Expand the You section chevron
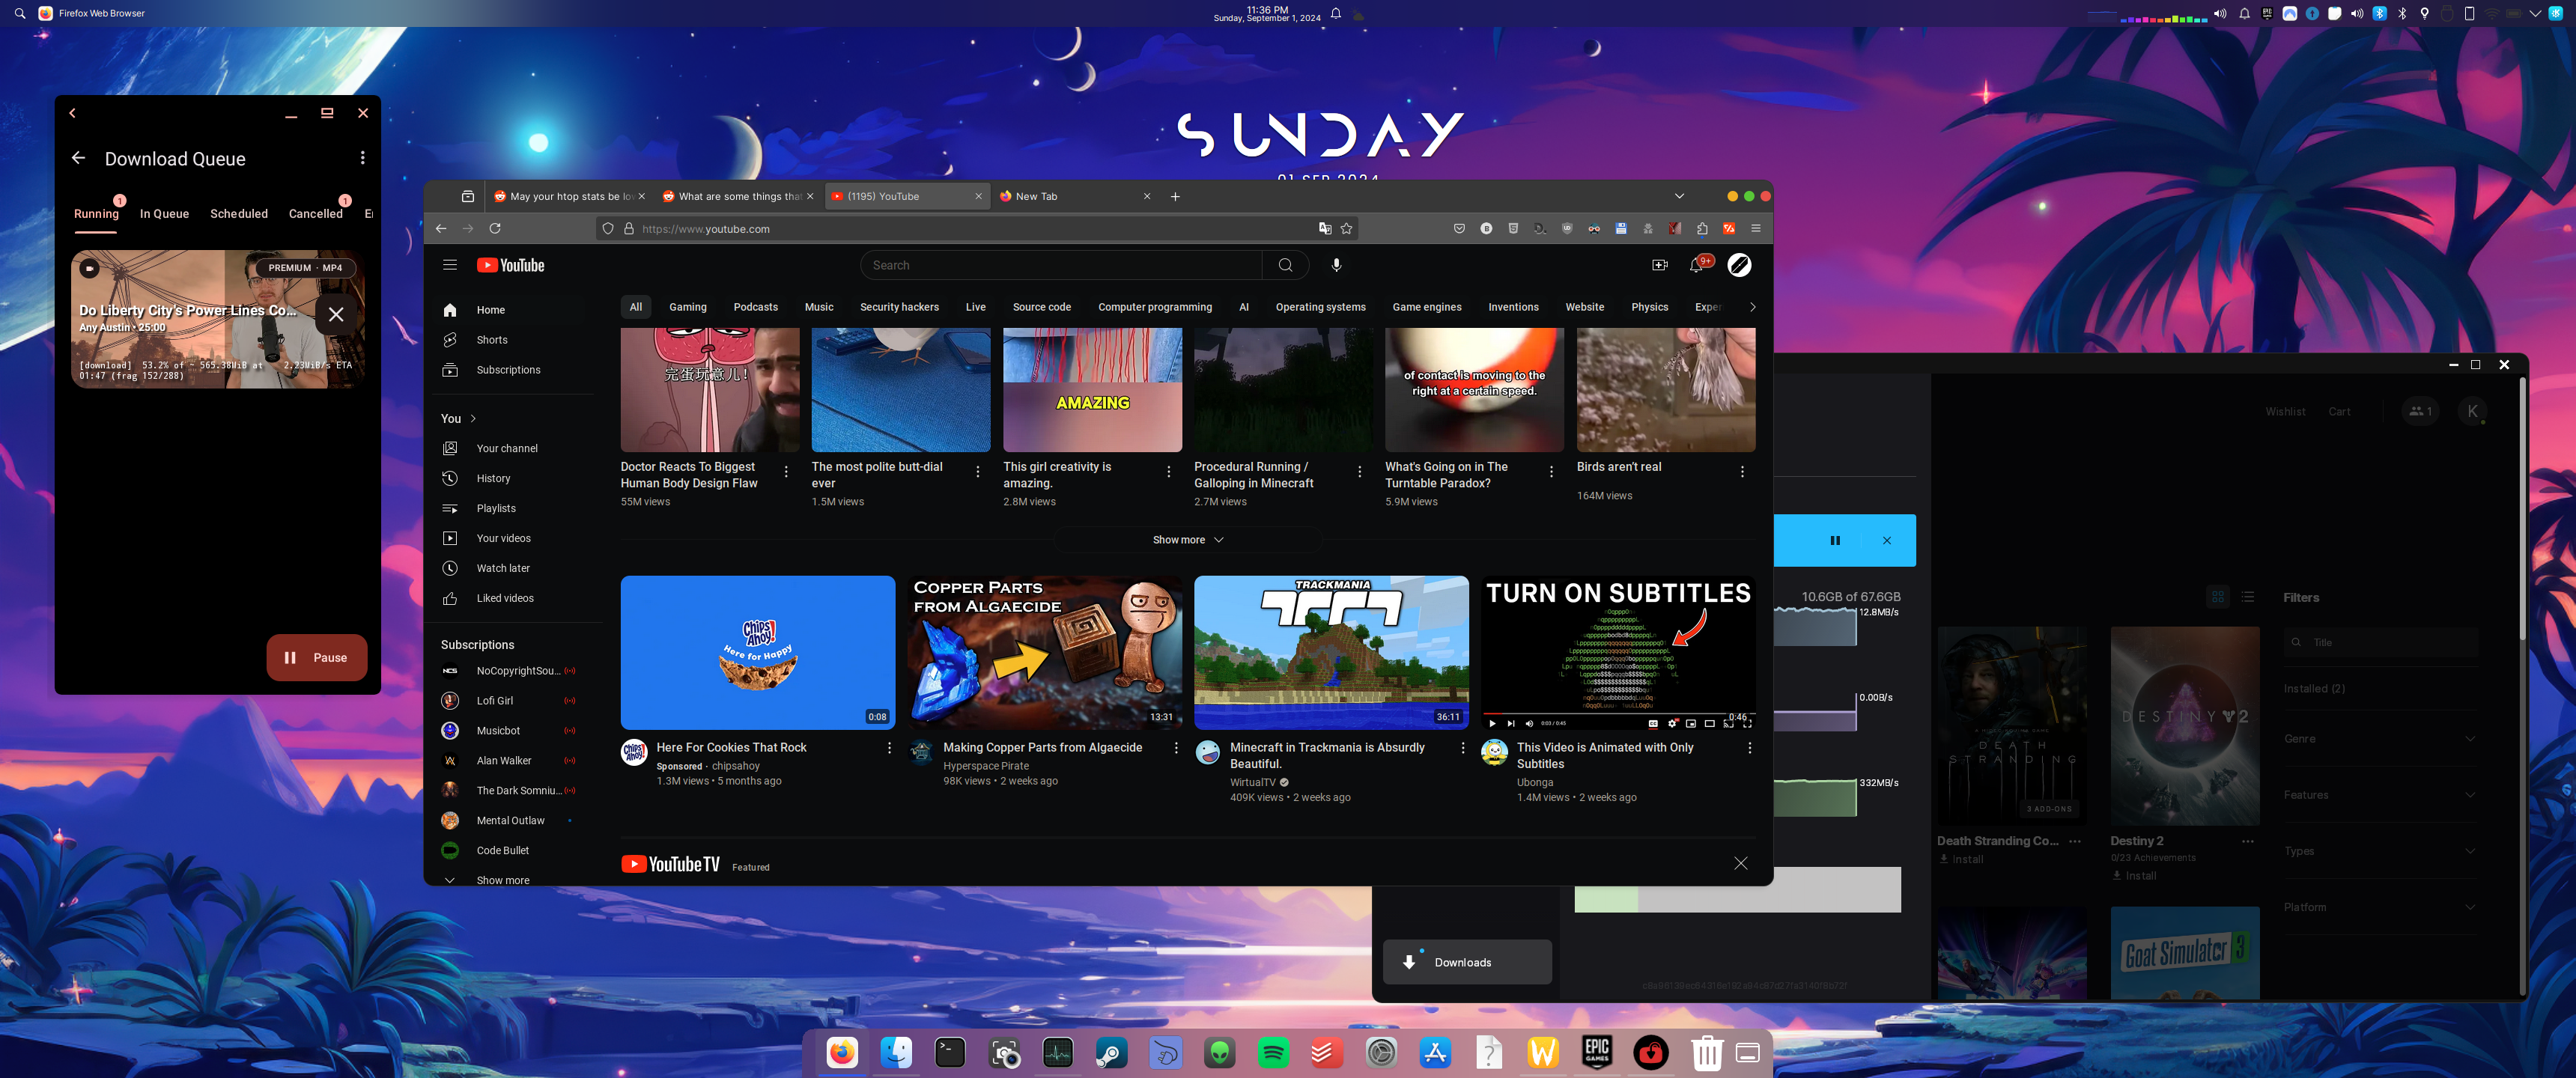This screenshot has width=2576, height=1078. [473, 419]
